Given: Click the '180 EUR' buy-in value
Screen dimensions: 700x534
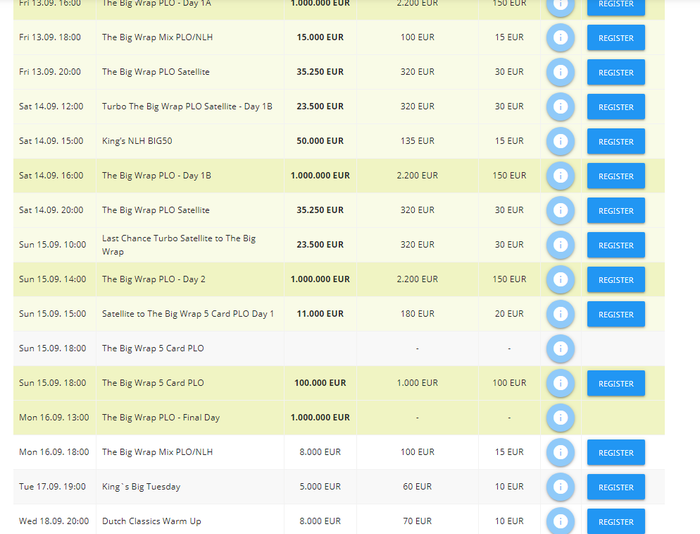Looking at the screenshot, I should 417,314.
